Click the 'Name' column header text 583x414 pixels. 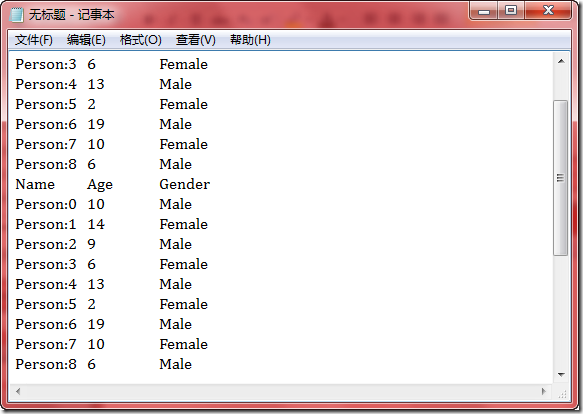35,184
